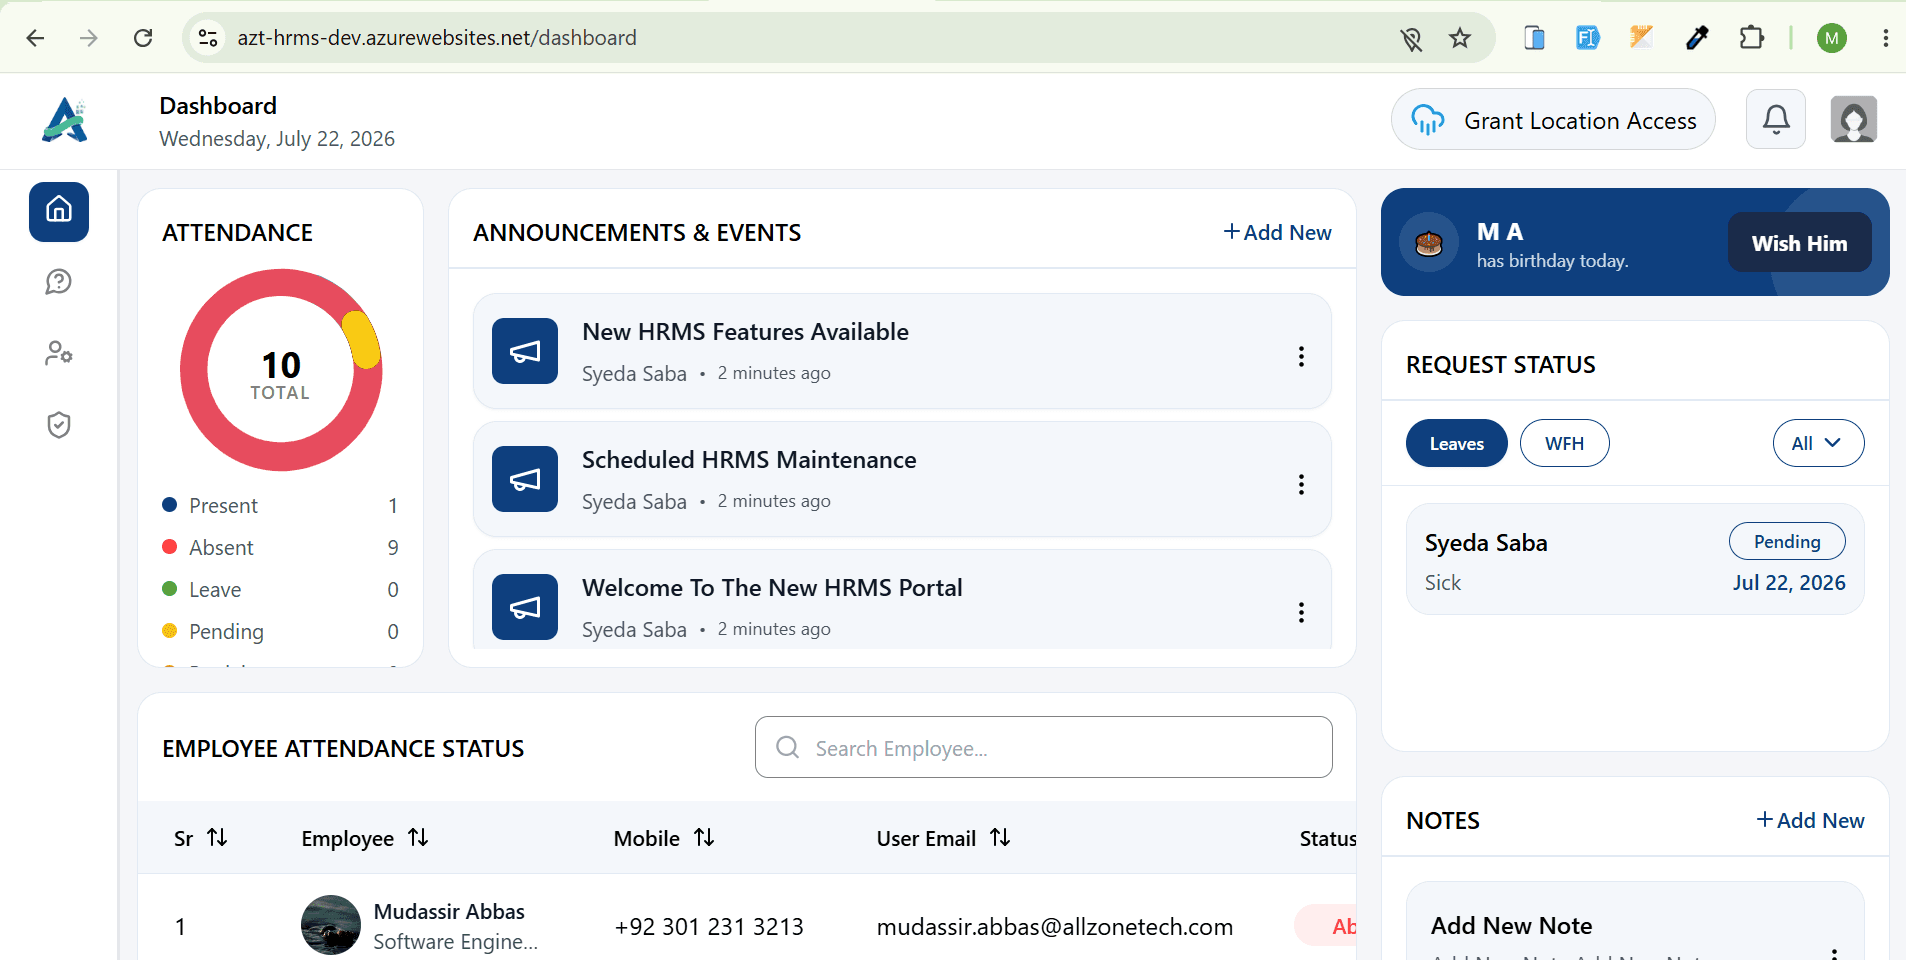Open options menu for New HRMS Features Available
Image resolution: width=1906 pixels, height=960 pixels.
1301,357
